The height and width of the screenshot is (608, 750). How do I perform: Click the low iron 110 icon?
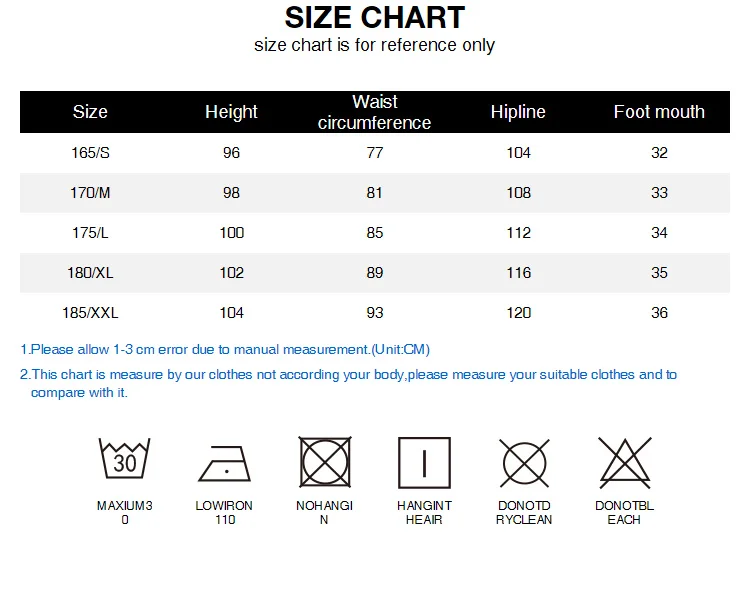pyautogui.click(x=224, y=463)
